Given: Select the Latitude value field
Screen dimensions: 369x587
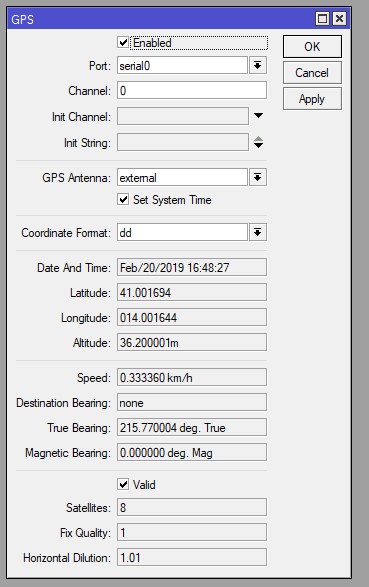Looking at the screenshot, I should (192, 292).
